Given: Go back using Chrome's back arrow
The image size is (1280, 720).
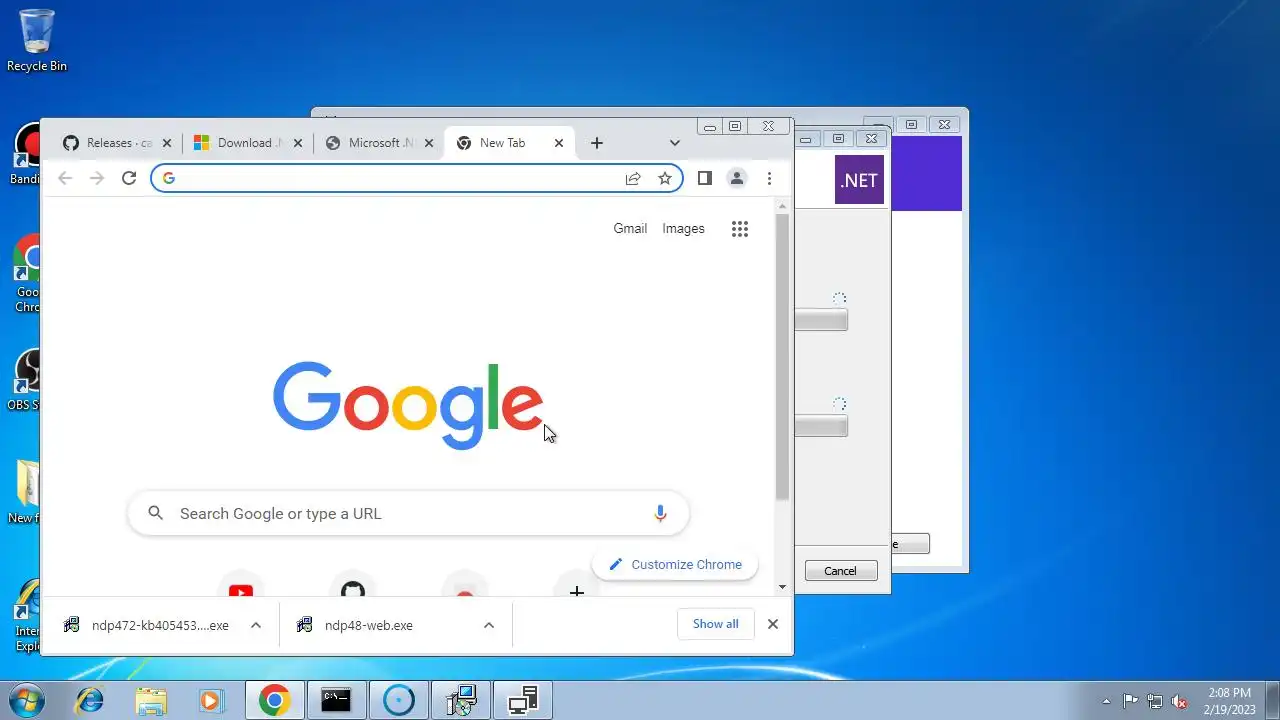Looking at the screenshot, I should [65, 178].
